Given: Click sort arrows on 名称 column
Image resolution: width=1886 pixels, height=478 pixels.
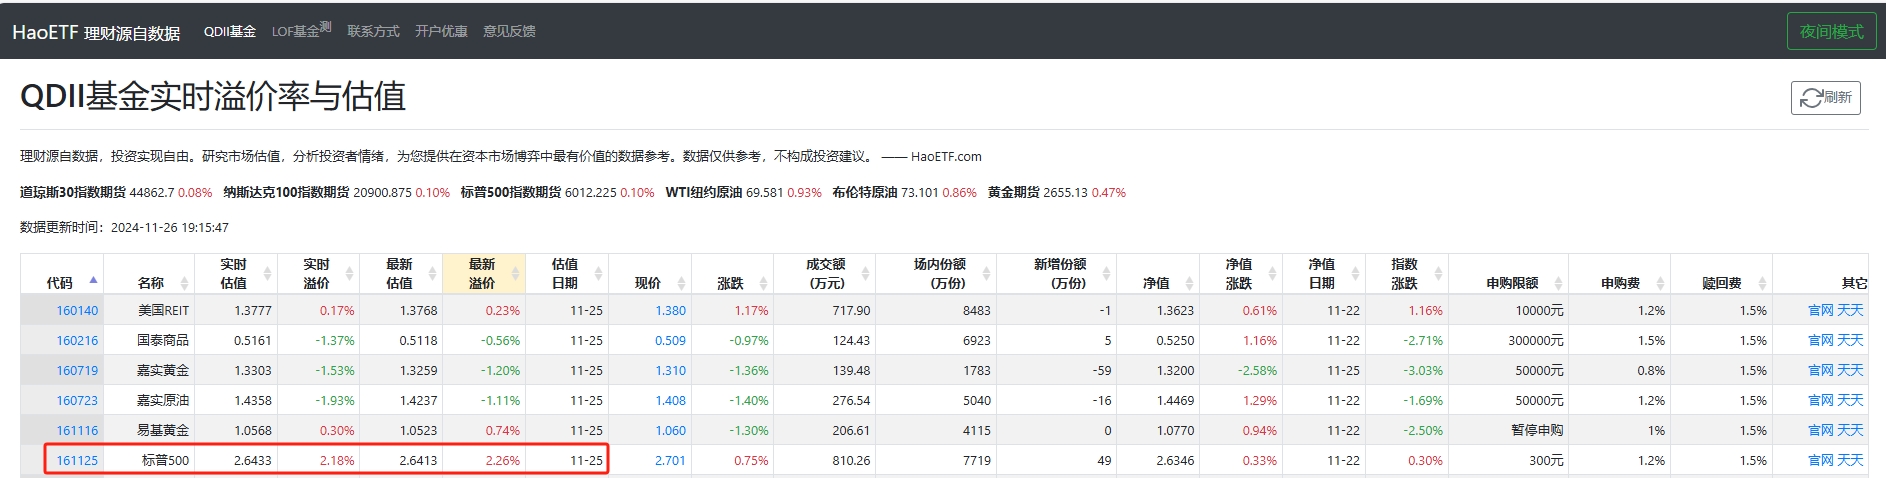Looking at the screenshot, I should (x=185, y=283).
